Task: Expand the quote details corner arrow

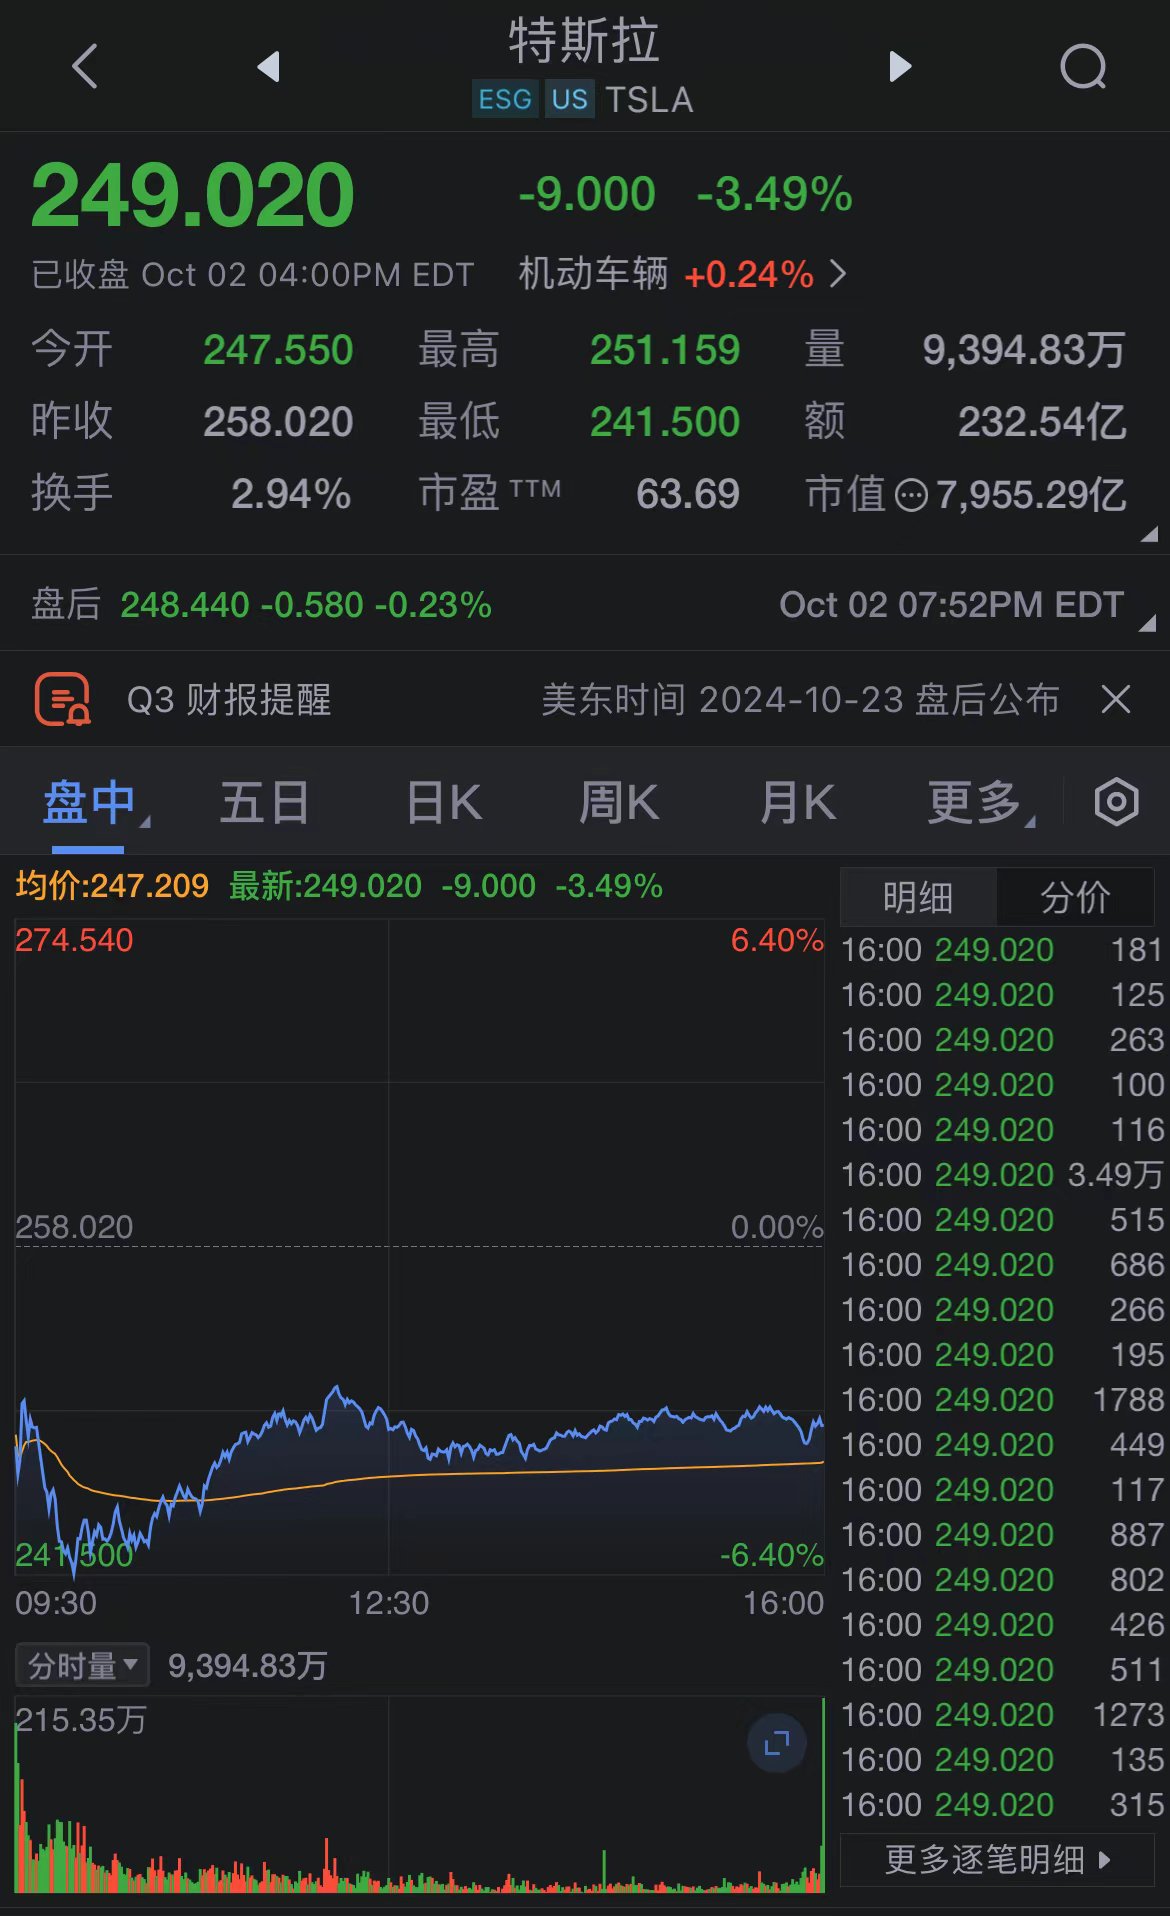Action: click(1149, 535)
